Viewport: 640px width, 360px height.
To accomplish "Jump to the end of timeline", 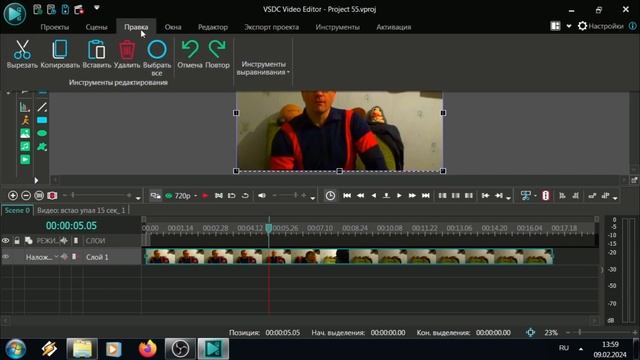I will [x=425, y=196].
